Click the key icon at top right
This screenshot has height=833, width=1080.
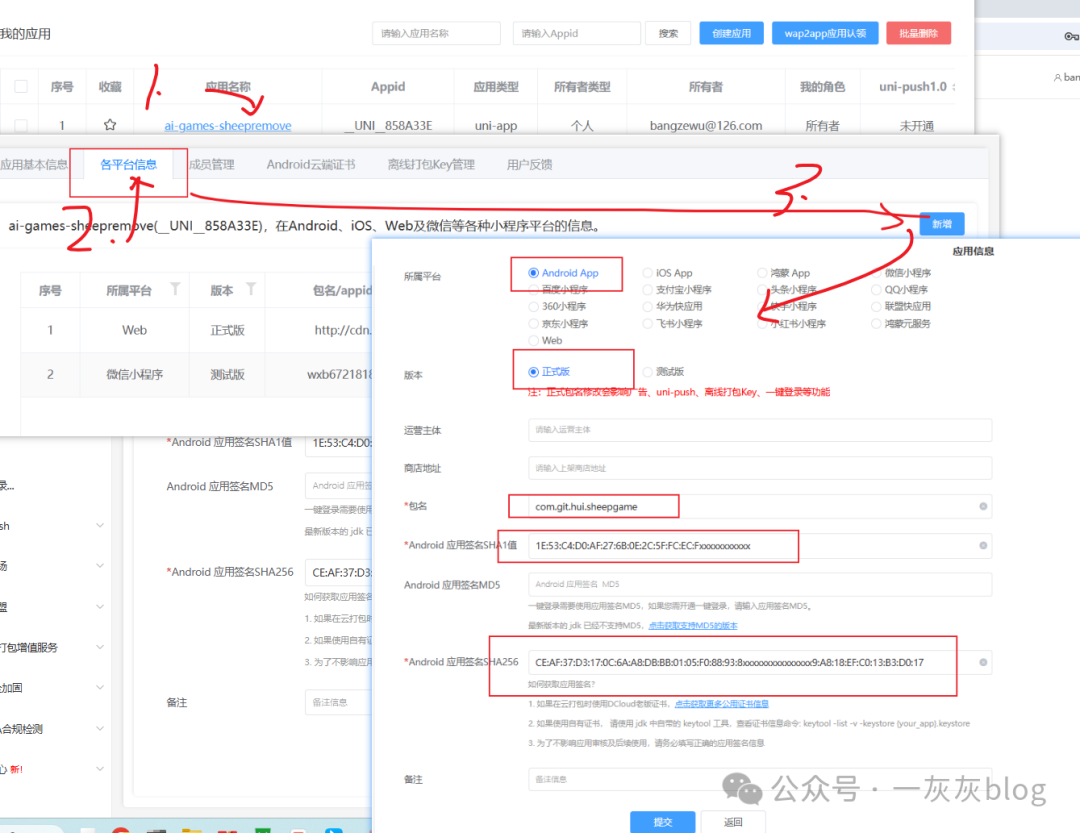tap(1071, 37)
